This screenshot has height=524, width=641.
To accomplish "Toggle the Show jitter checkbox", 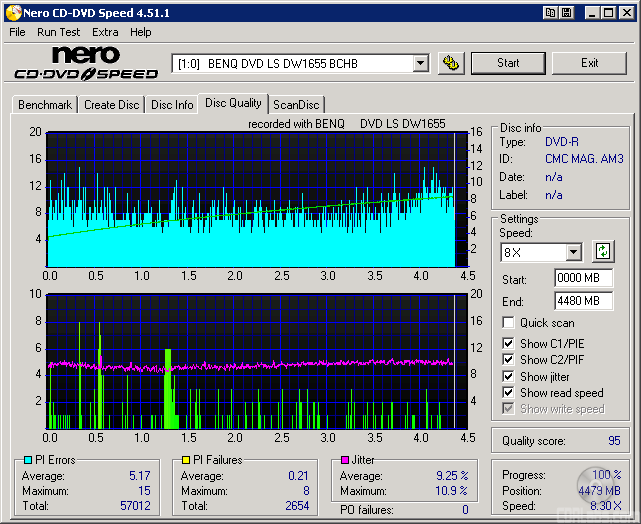I will [x=508, y=377].
